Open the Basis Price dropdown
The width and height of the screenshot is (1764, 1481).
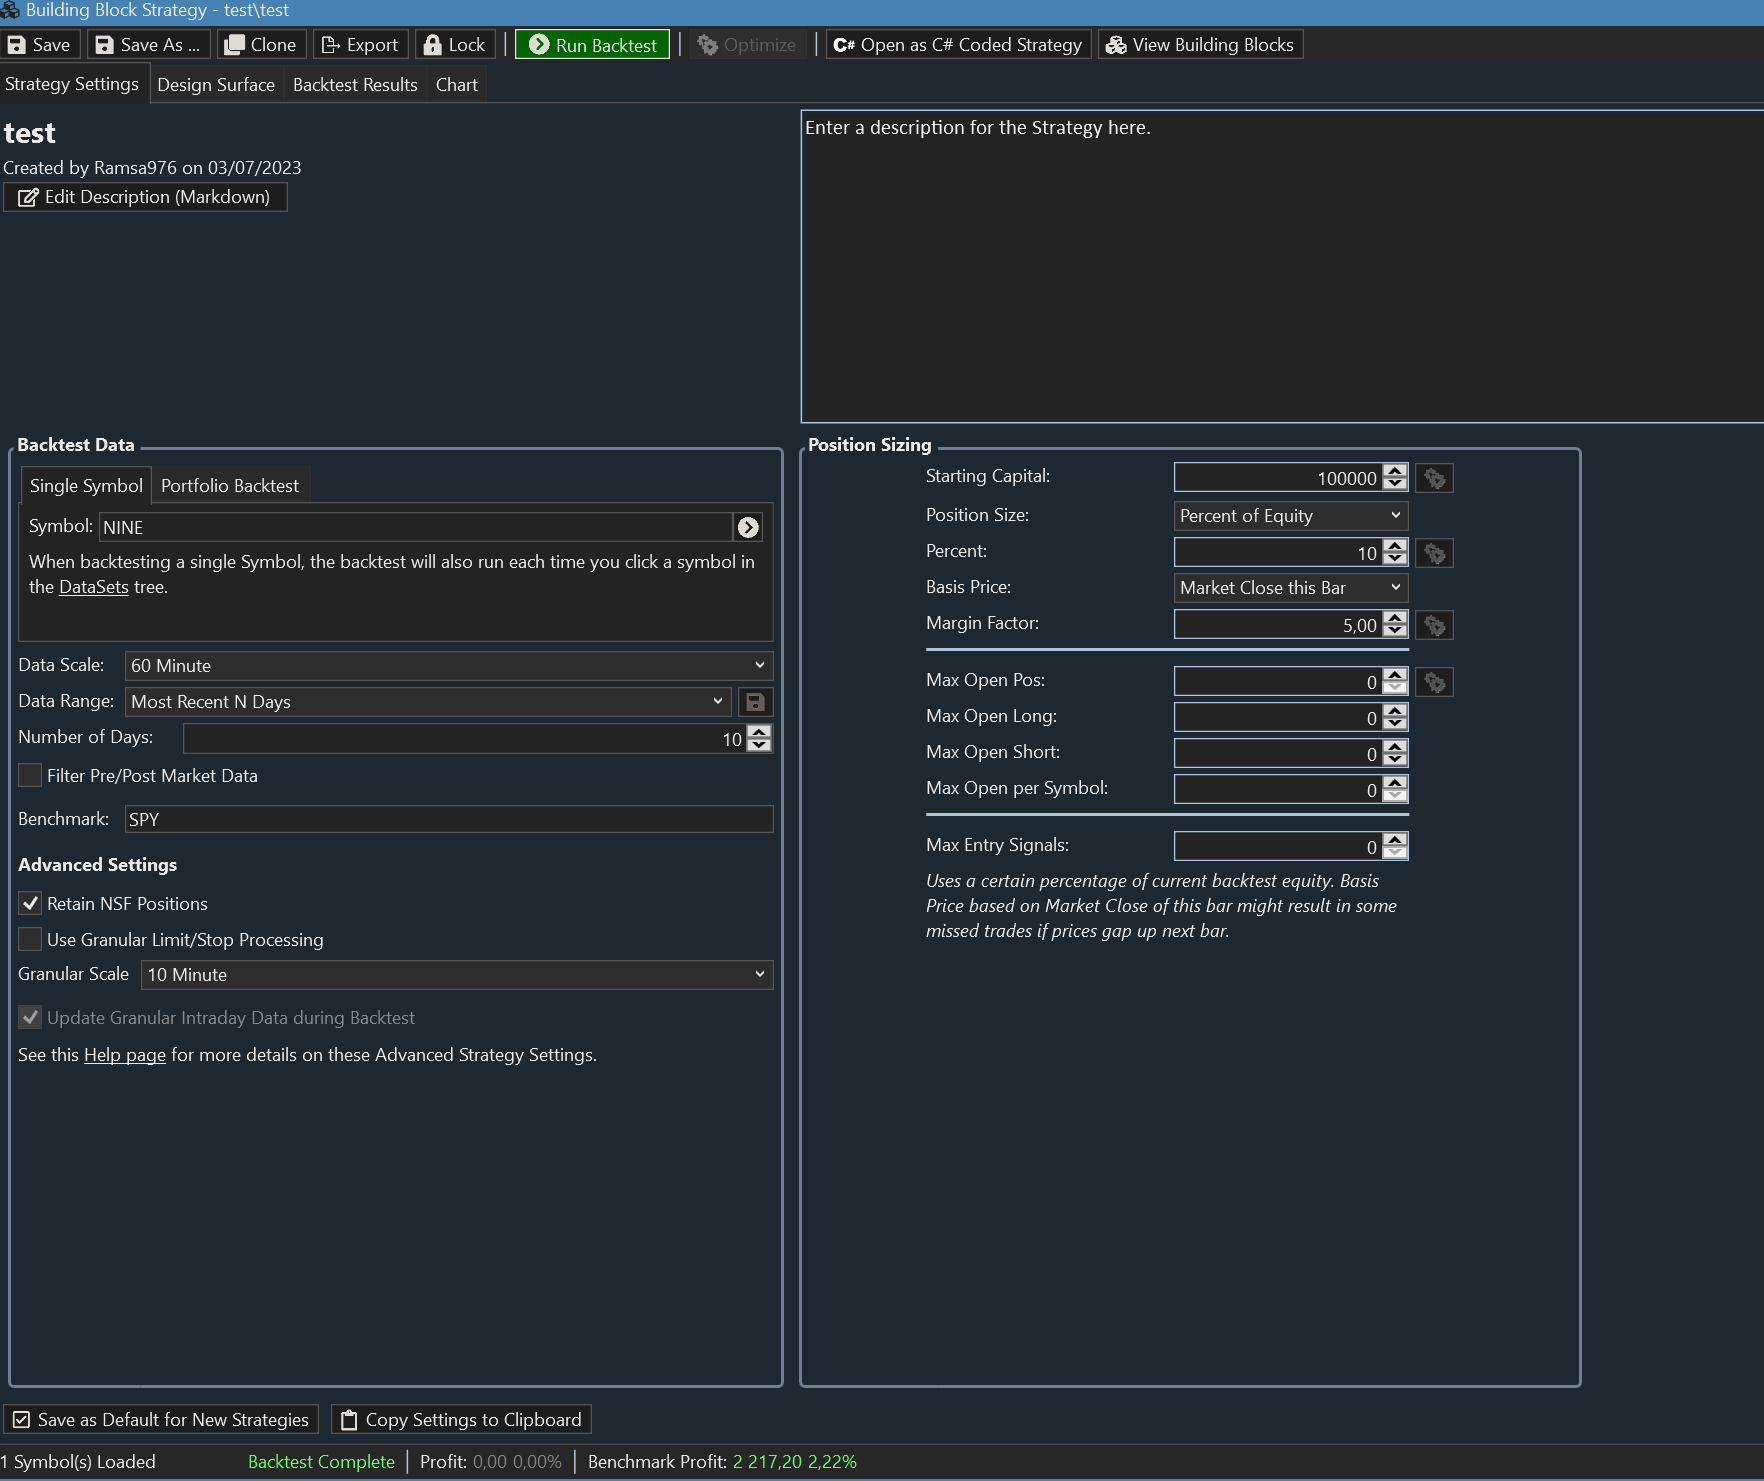(x=1290, y=588)
